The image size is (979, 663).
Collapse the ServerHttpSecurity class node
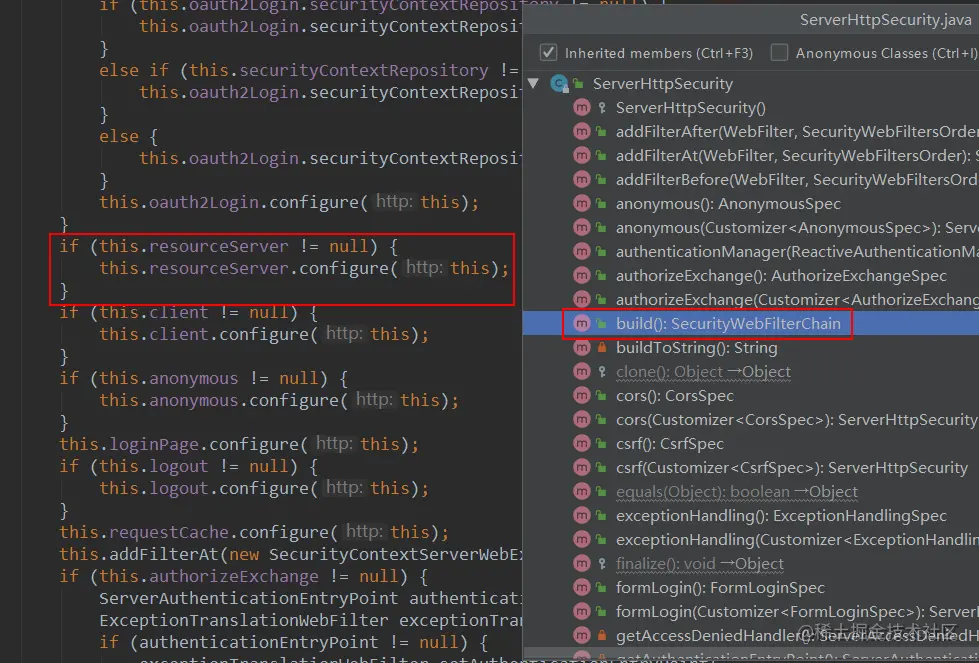[533, 83]
